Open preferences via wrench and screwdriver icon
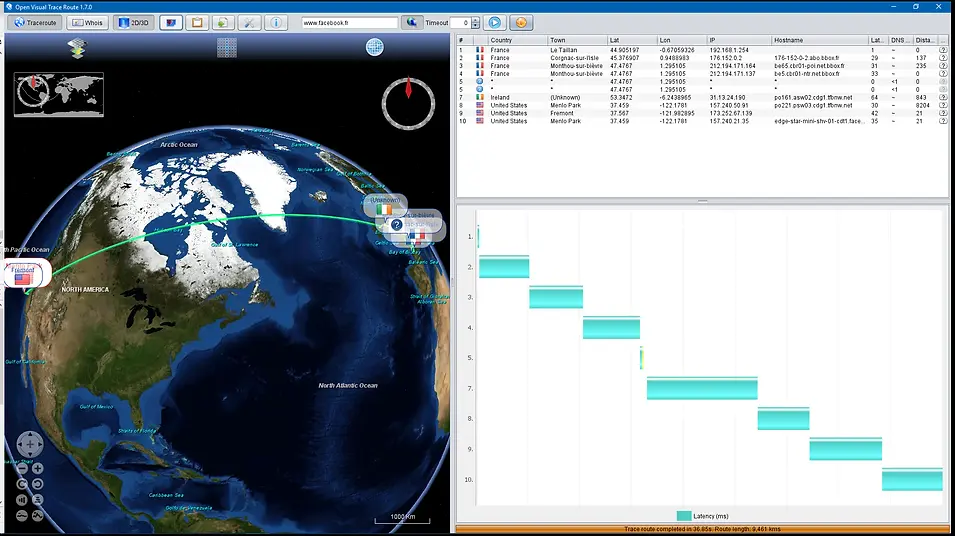This screenshot has width=955, height=536. click(x=249, y=23)
